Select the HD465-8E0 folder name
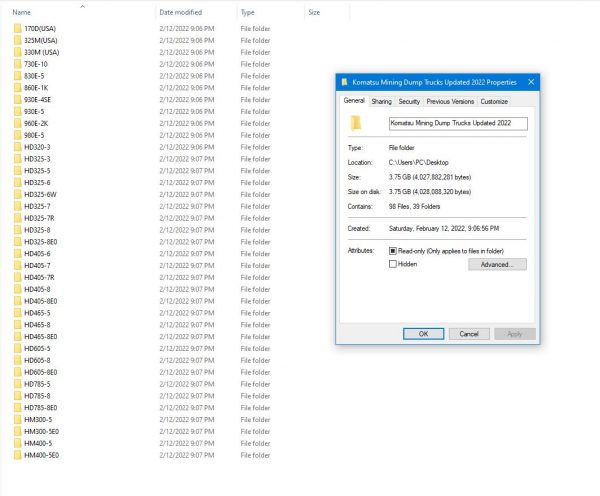This screenshot has width=600, height=496. coord(41,336)
